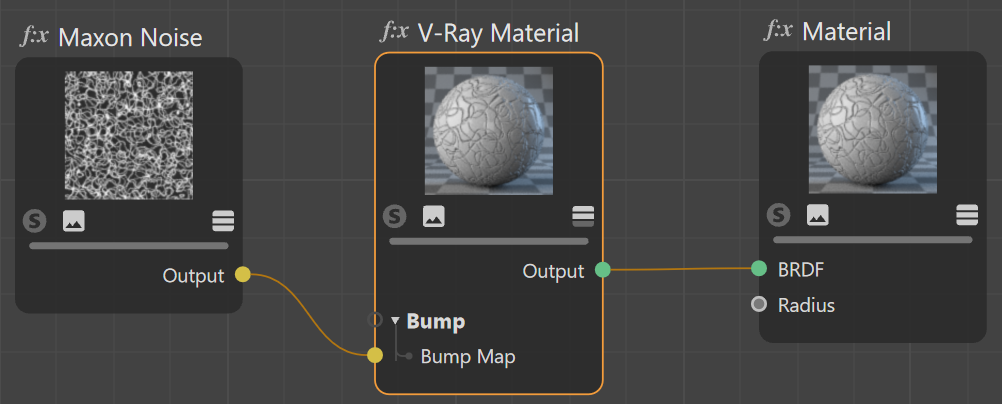Click the gray bar under Material node icons
Image resolution: width=1002 pixels, height=404 pixels.
click(873, 240)
